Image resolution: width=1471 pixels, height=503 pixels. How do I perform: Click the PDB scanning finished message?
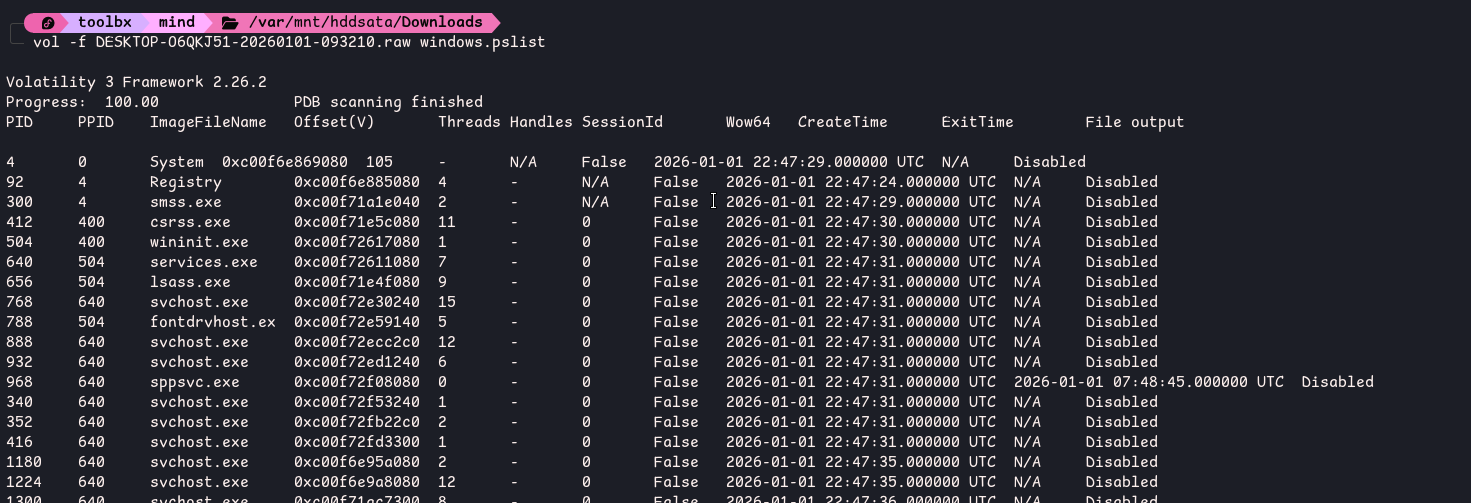(388, 102)
